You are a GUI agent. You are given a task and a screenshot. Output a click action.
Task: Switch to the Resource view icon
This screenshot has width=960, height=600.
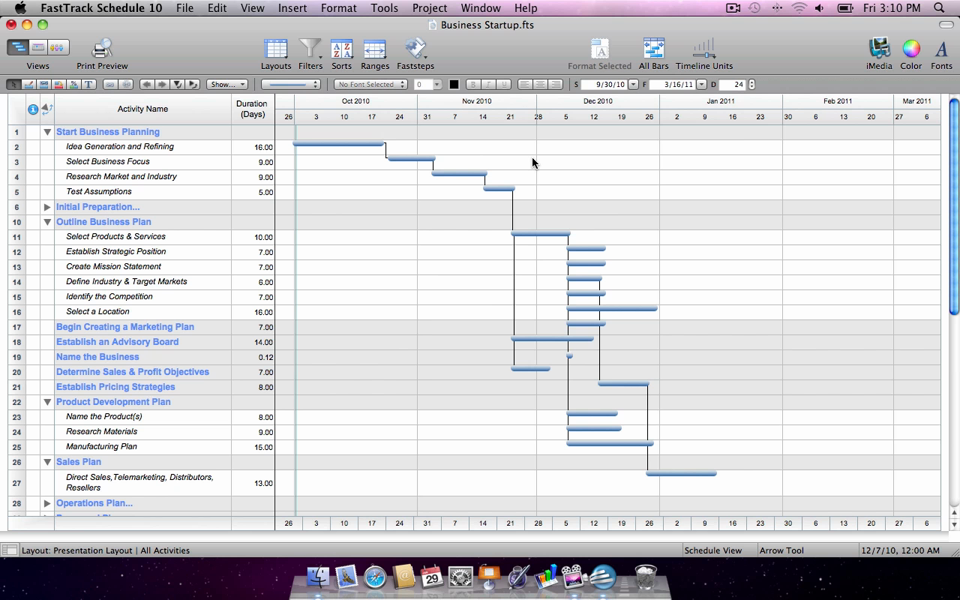tap(58, 47)
